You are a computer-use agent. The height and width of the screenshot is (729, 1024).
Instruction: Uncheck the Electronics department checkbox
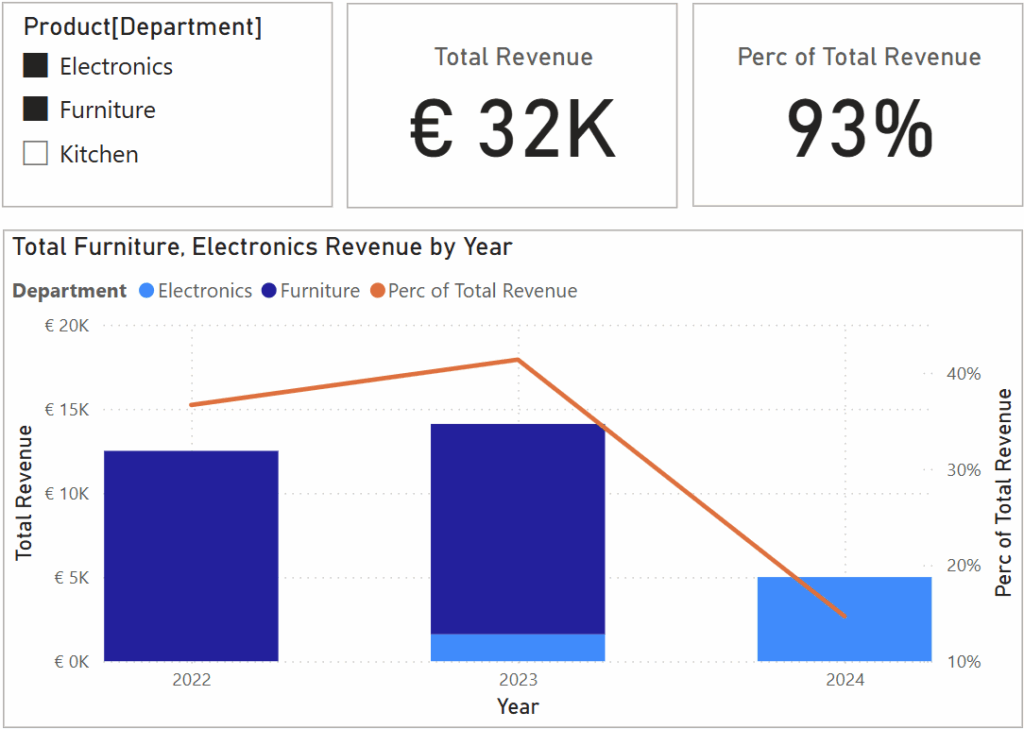pyautogui.click(x=36, y=67)
